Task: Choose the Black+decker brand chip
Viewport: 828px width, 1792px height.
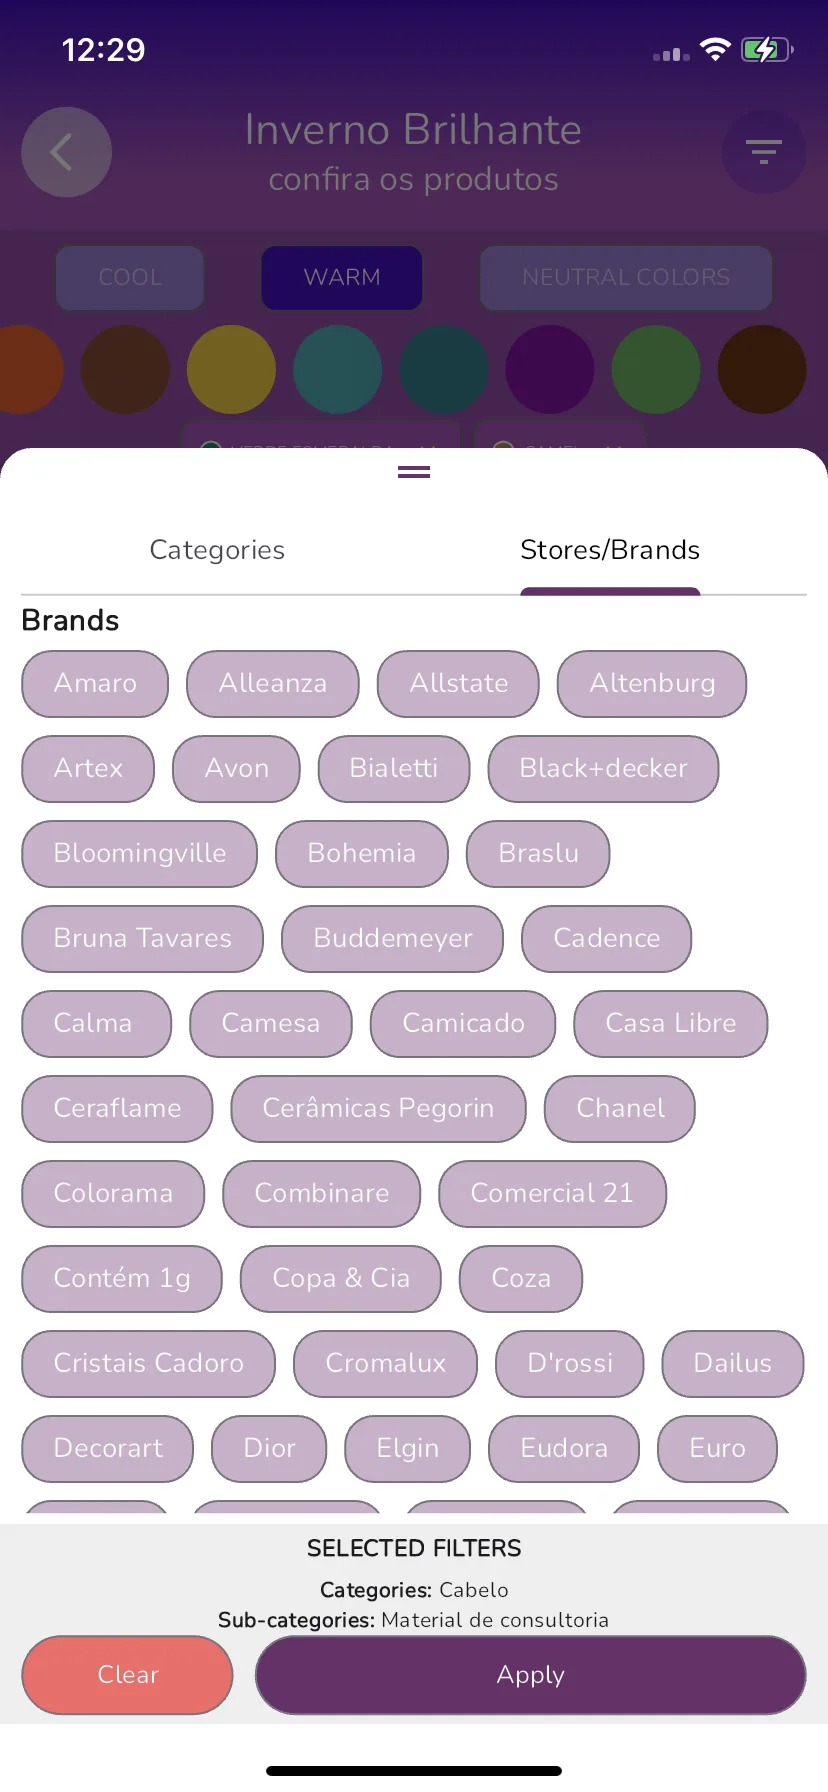Action: [x=603, y=769]
